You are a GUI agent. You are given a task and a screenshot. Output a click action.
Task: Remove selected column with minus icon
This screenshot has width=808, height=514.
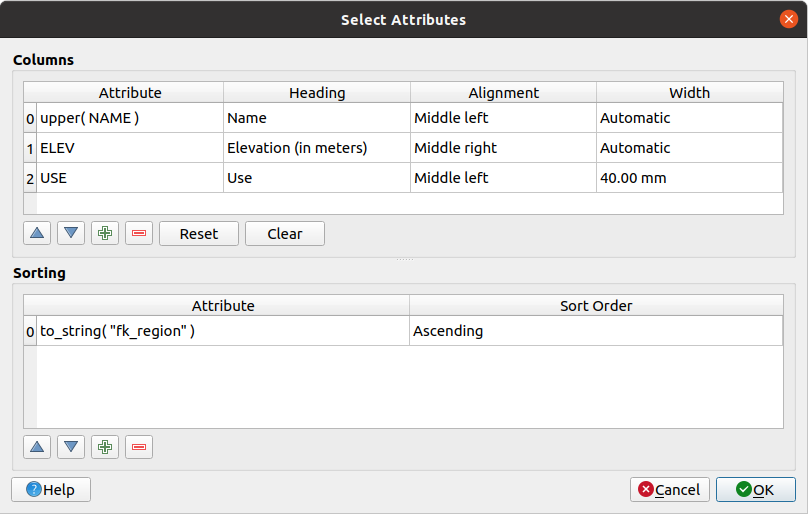click(139, 234)
